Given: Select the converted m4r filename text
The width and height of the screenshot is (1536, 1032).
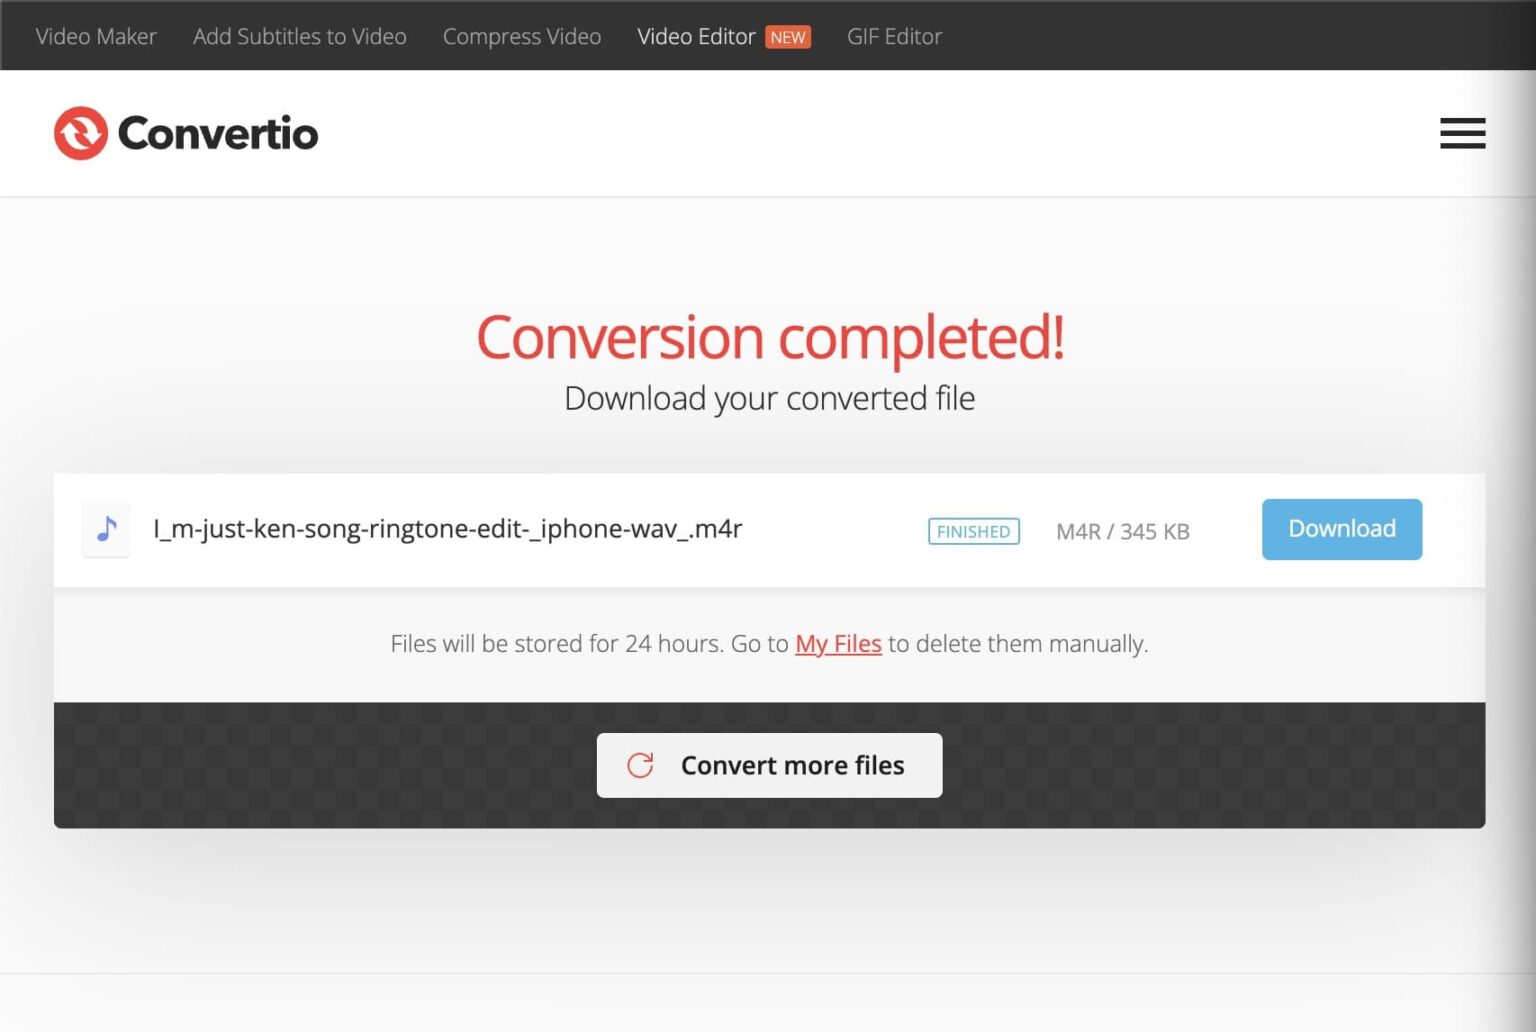Looking at the screenshot, I should 447,529.
